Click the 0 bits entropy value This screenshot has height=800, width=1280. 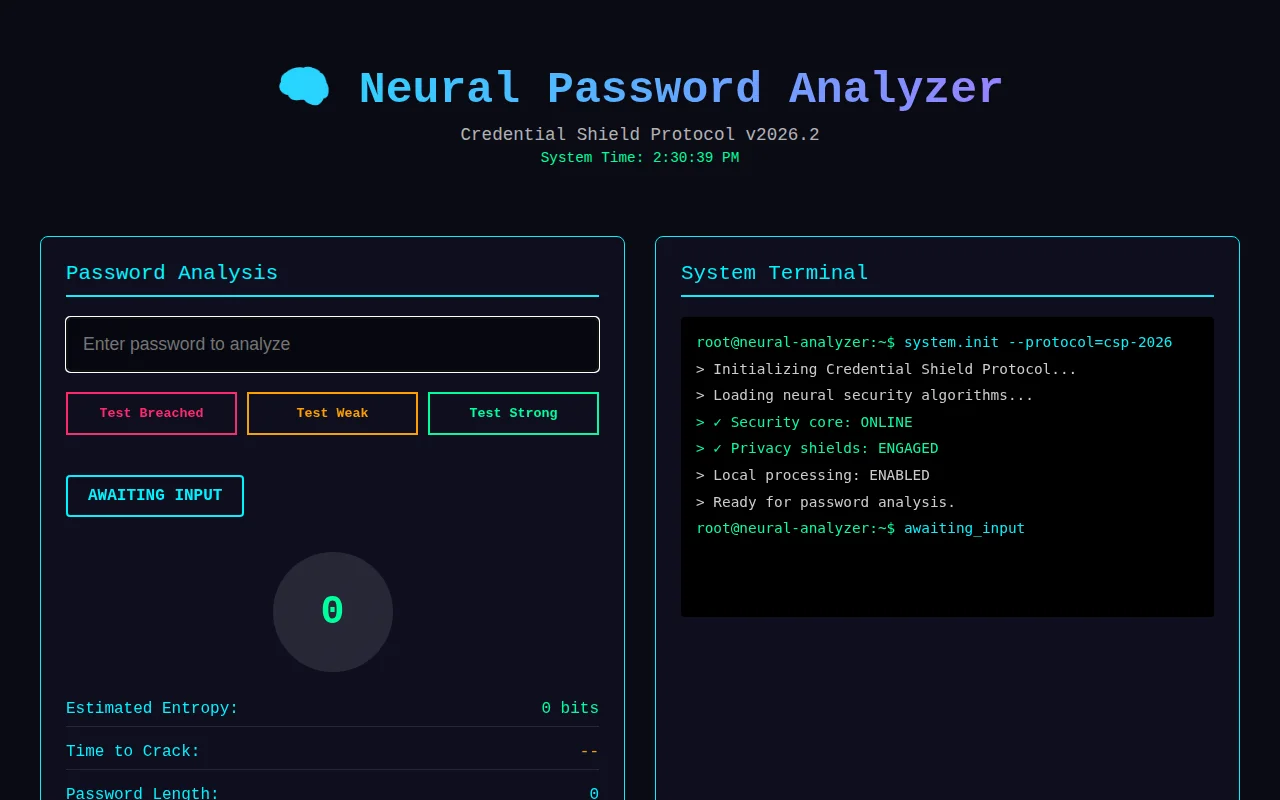(570, 708)
